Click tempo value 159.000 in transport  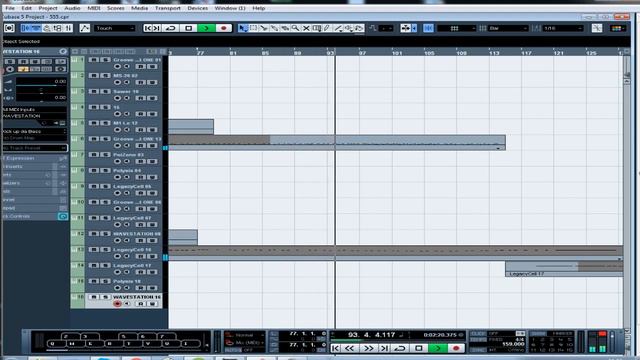513,344
